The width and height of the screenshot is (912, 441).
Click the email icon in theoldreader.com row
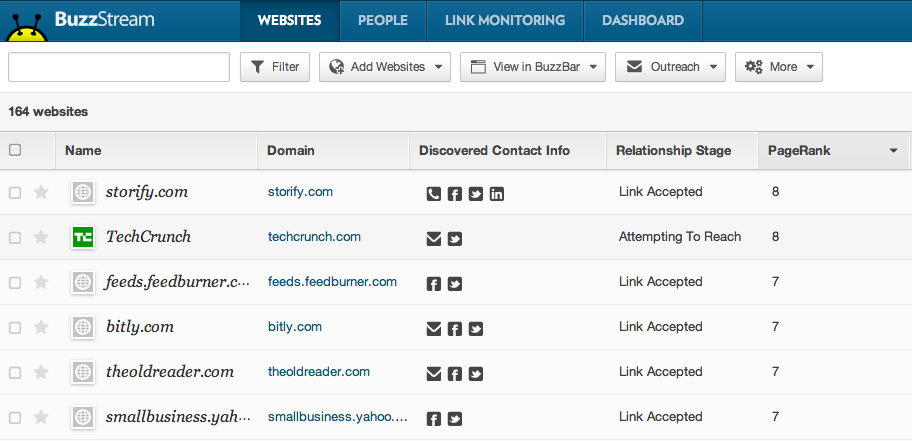point(434,374)
